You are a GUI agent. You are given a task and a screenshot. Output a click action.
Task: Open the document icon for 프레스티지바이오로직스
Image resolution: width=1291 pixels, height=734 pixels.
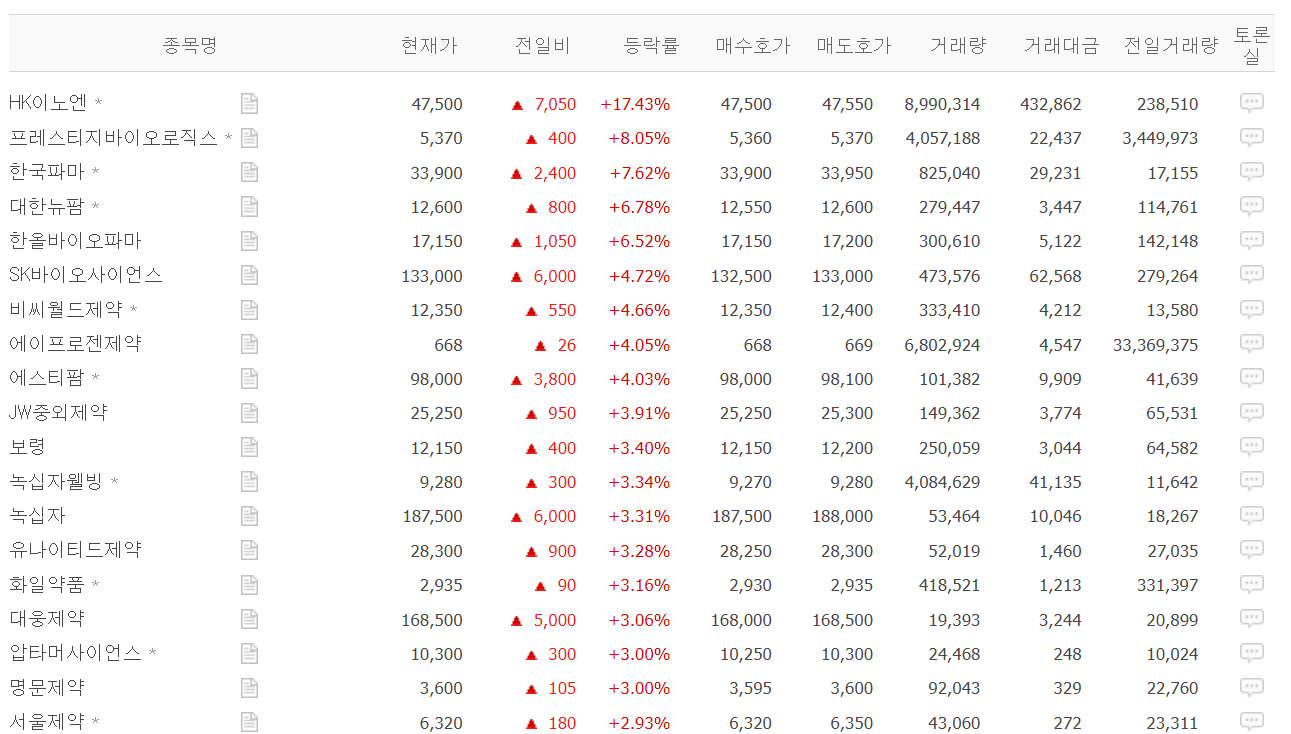click(249, 138)
